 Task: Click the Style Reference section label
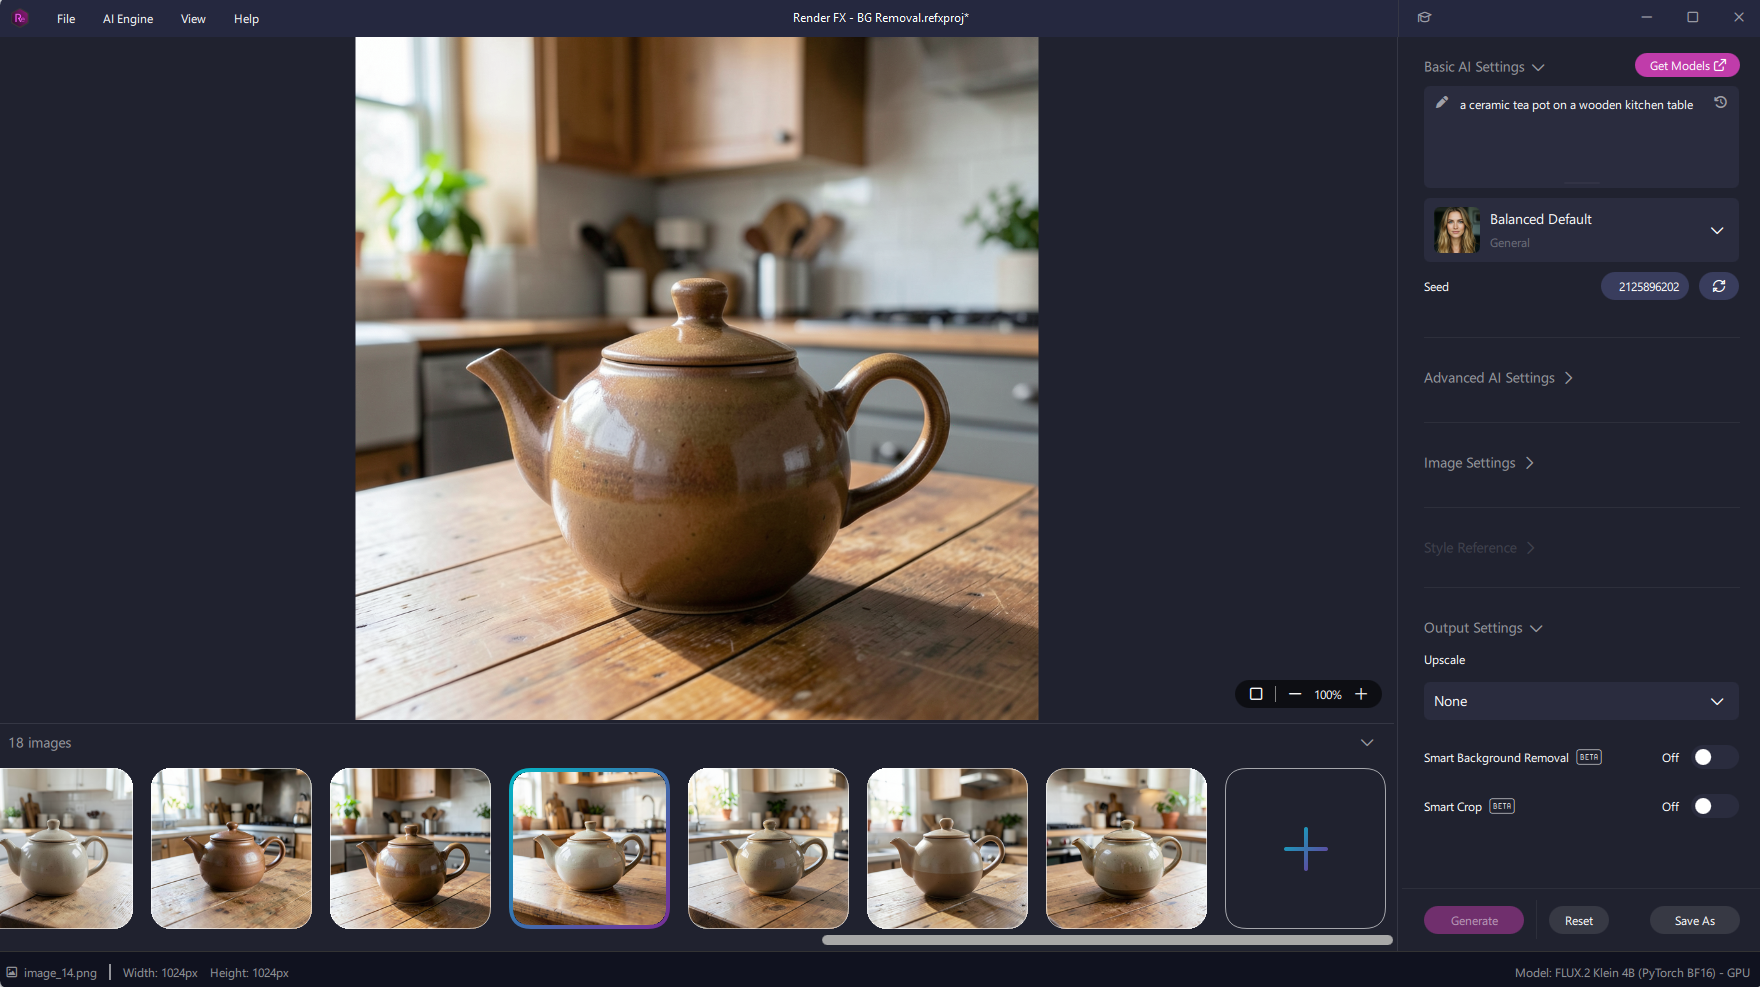[1470, 548]
